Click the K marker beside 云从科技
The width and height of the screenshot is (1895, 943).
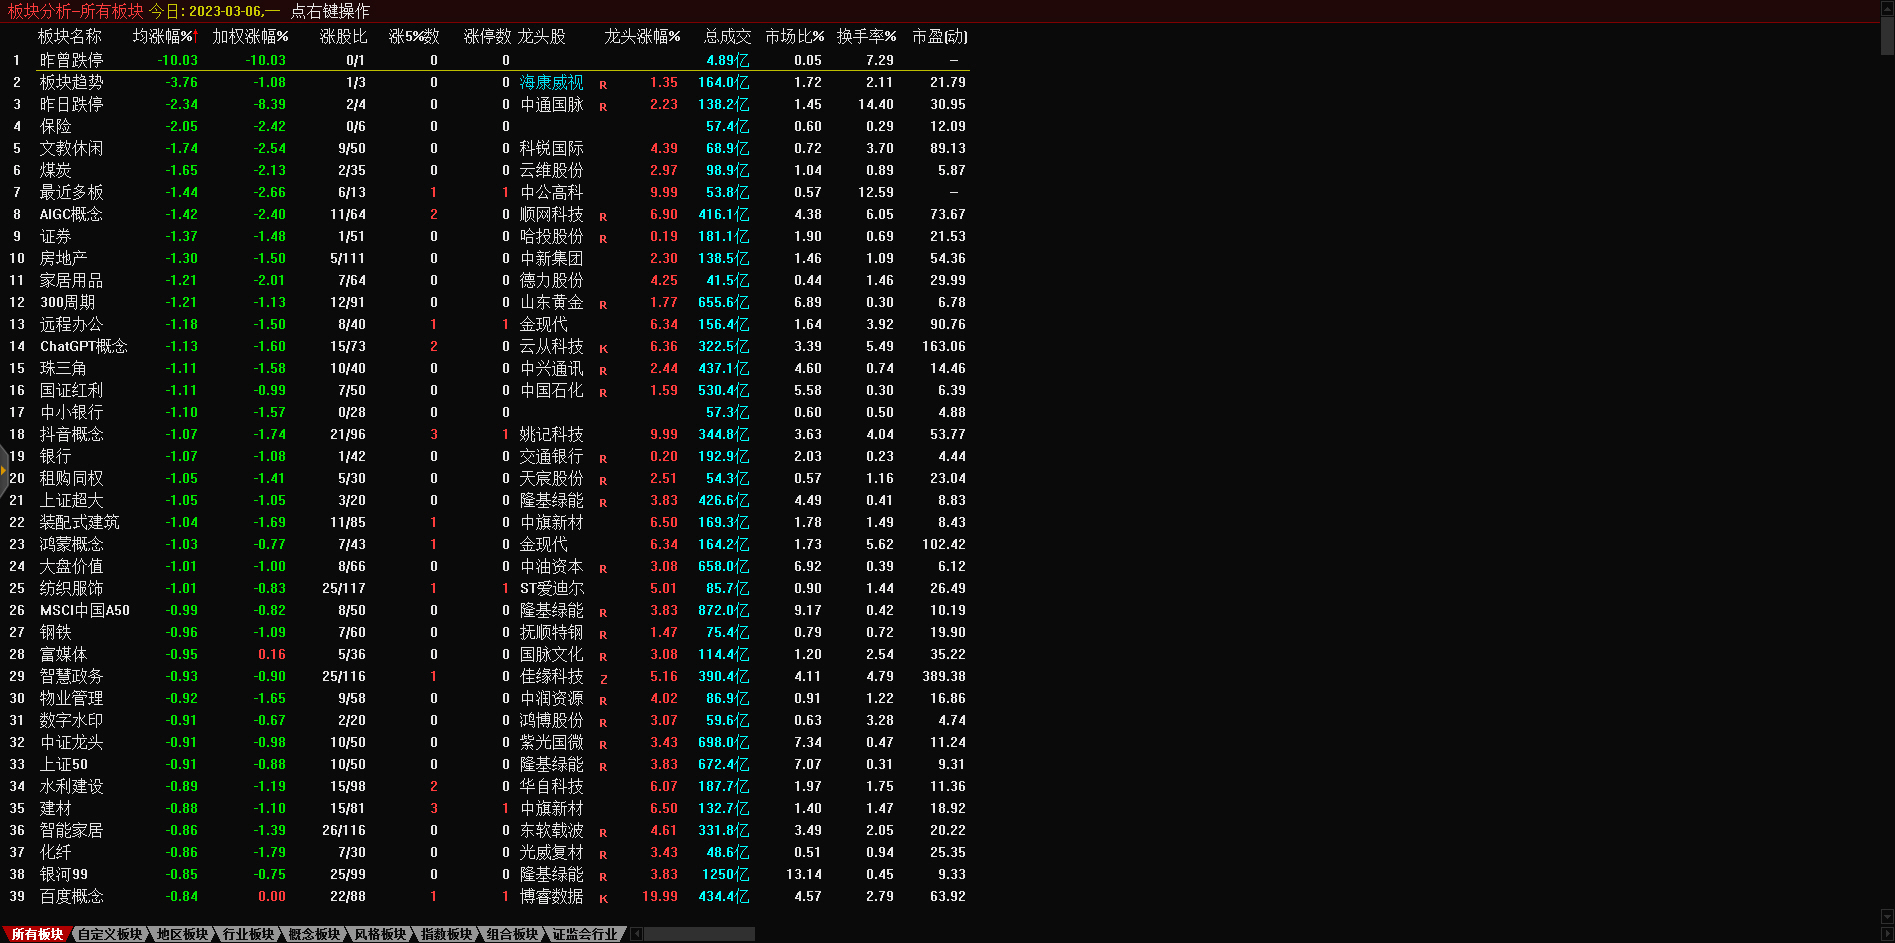pos(603,348)
